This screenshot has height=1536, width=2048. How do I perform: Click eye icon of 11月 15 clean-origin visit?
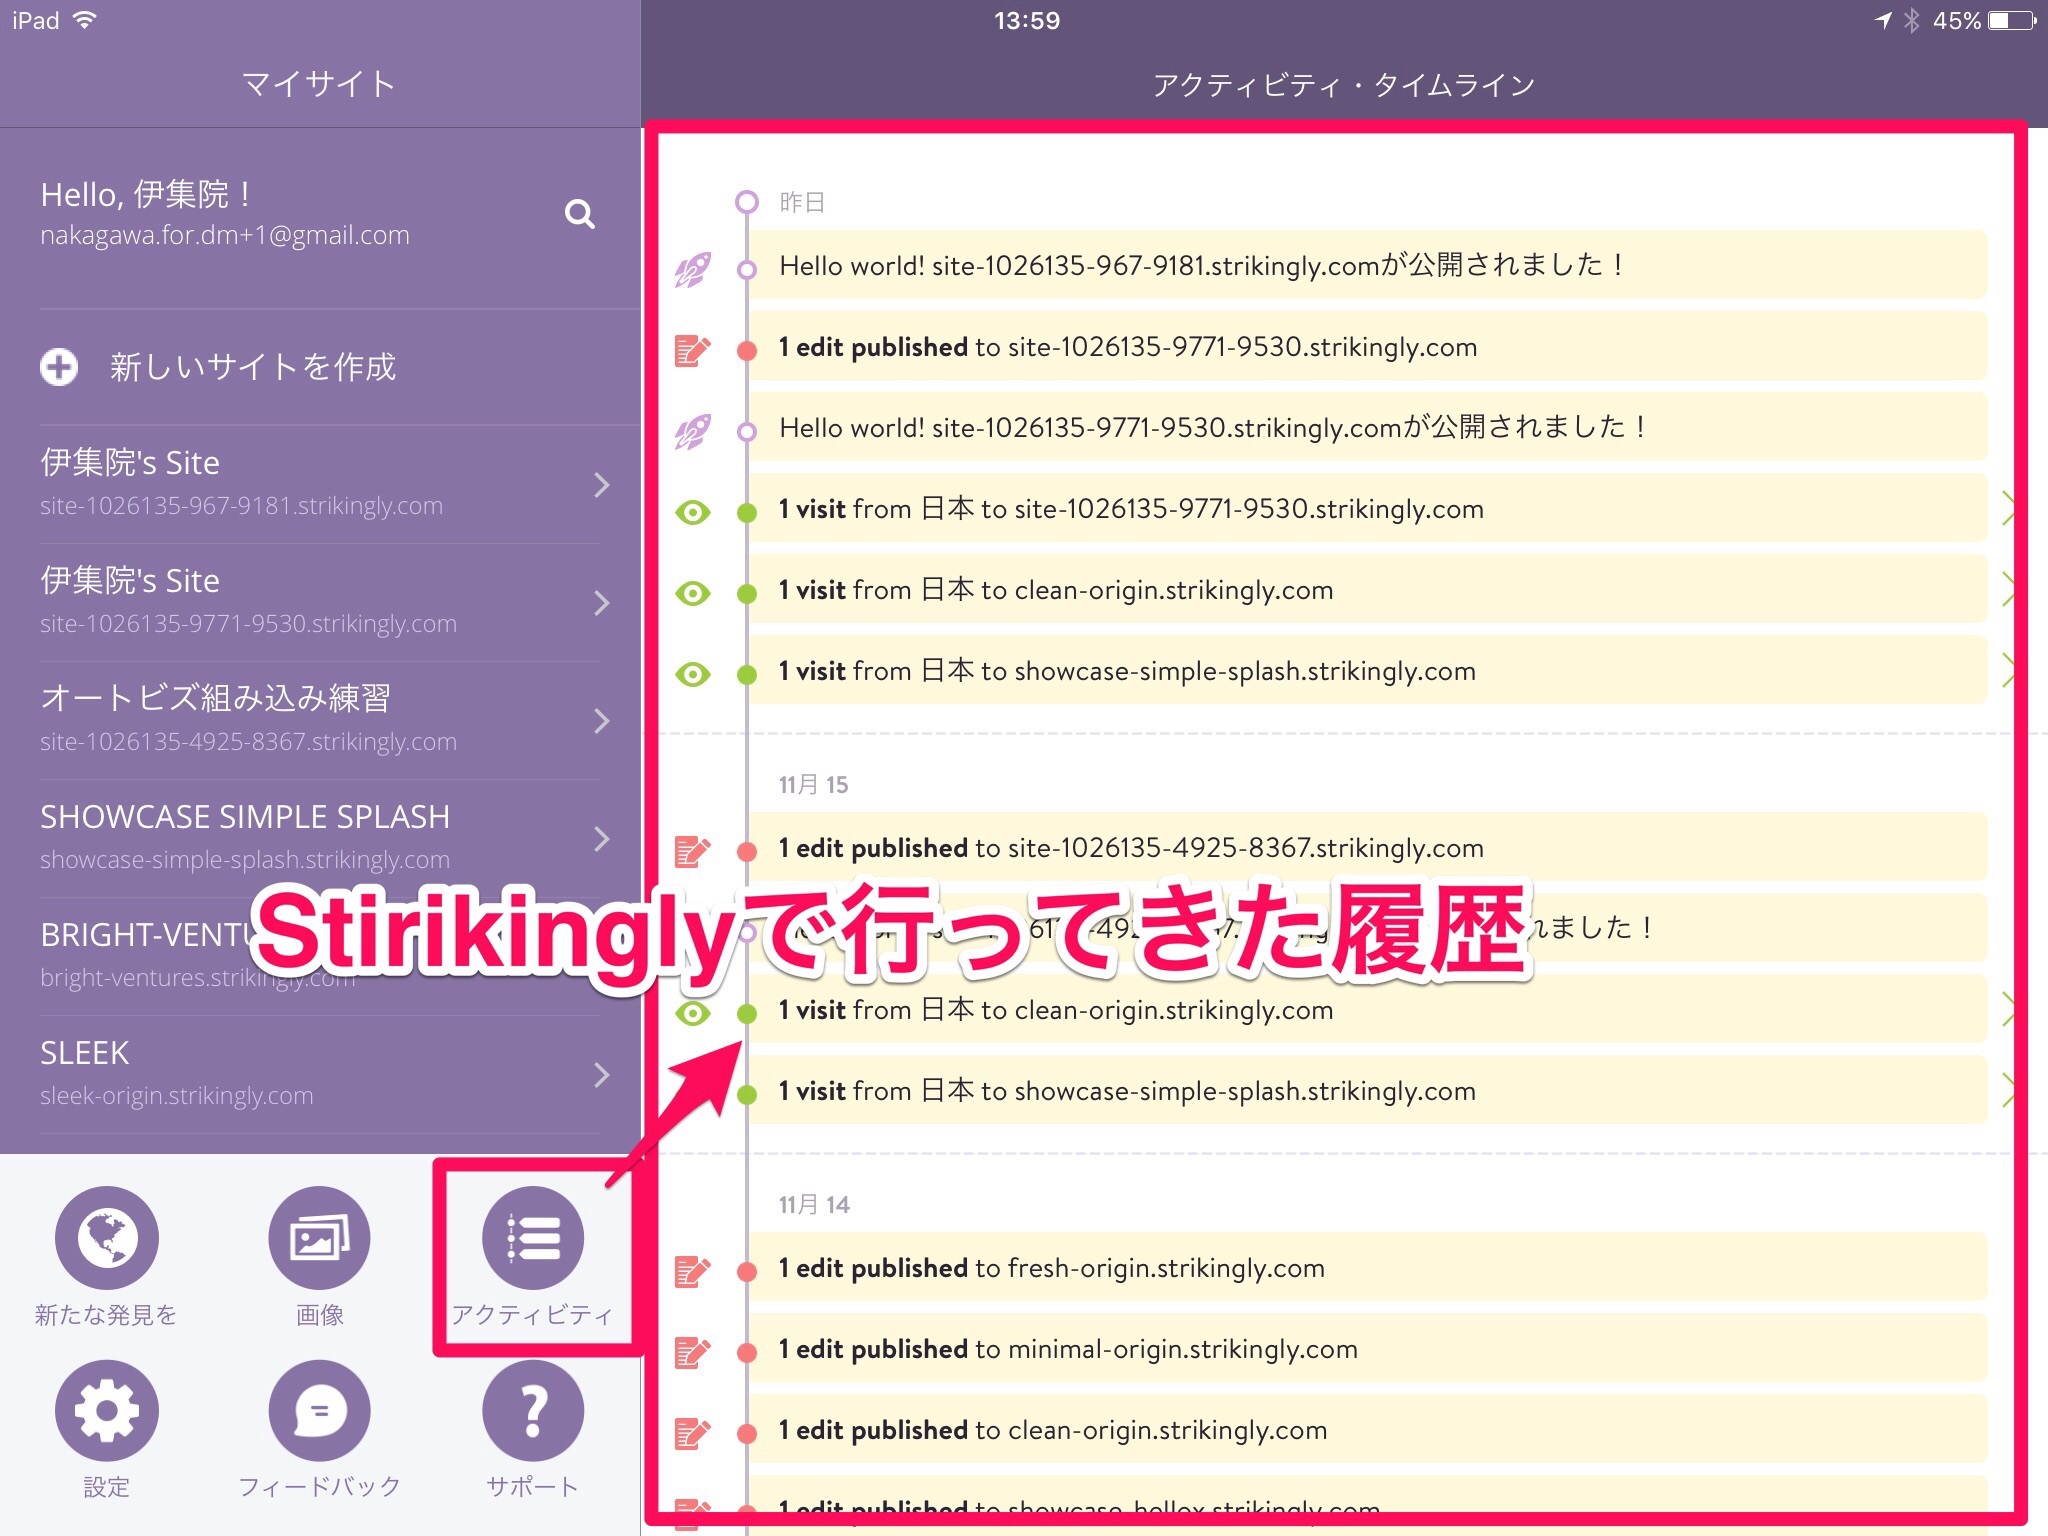point(692,1013)
